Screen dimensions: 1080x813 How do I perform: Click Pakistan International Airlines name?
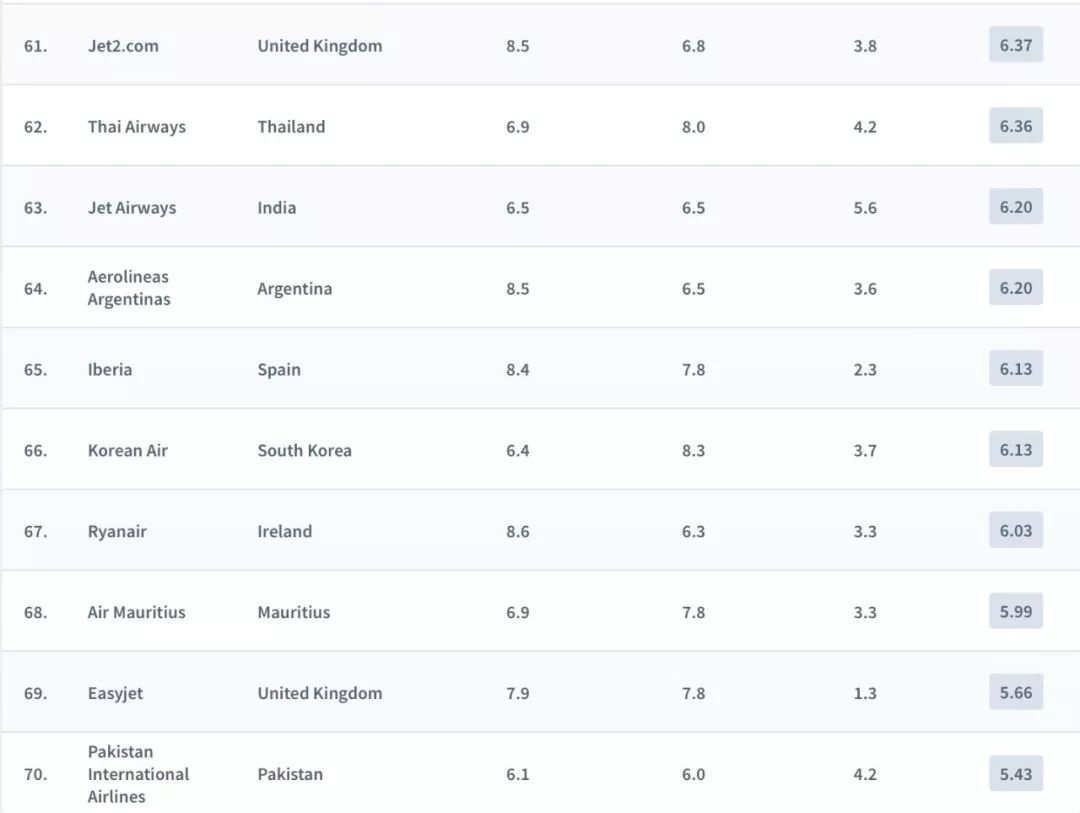pyautogui.click(x=138, y=774)
